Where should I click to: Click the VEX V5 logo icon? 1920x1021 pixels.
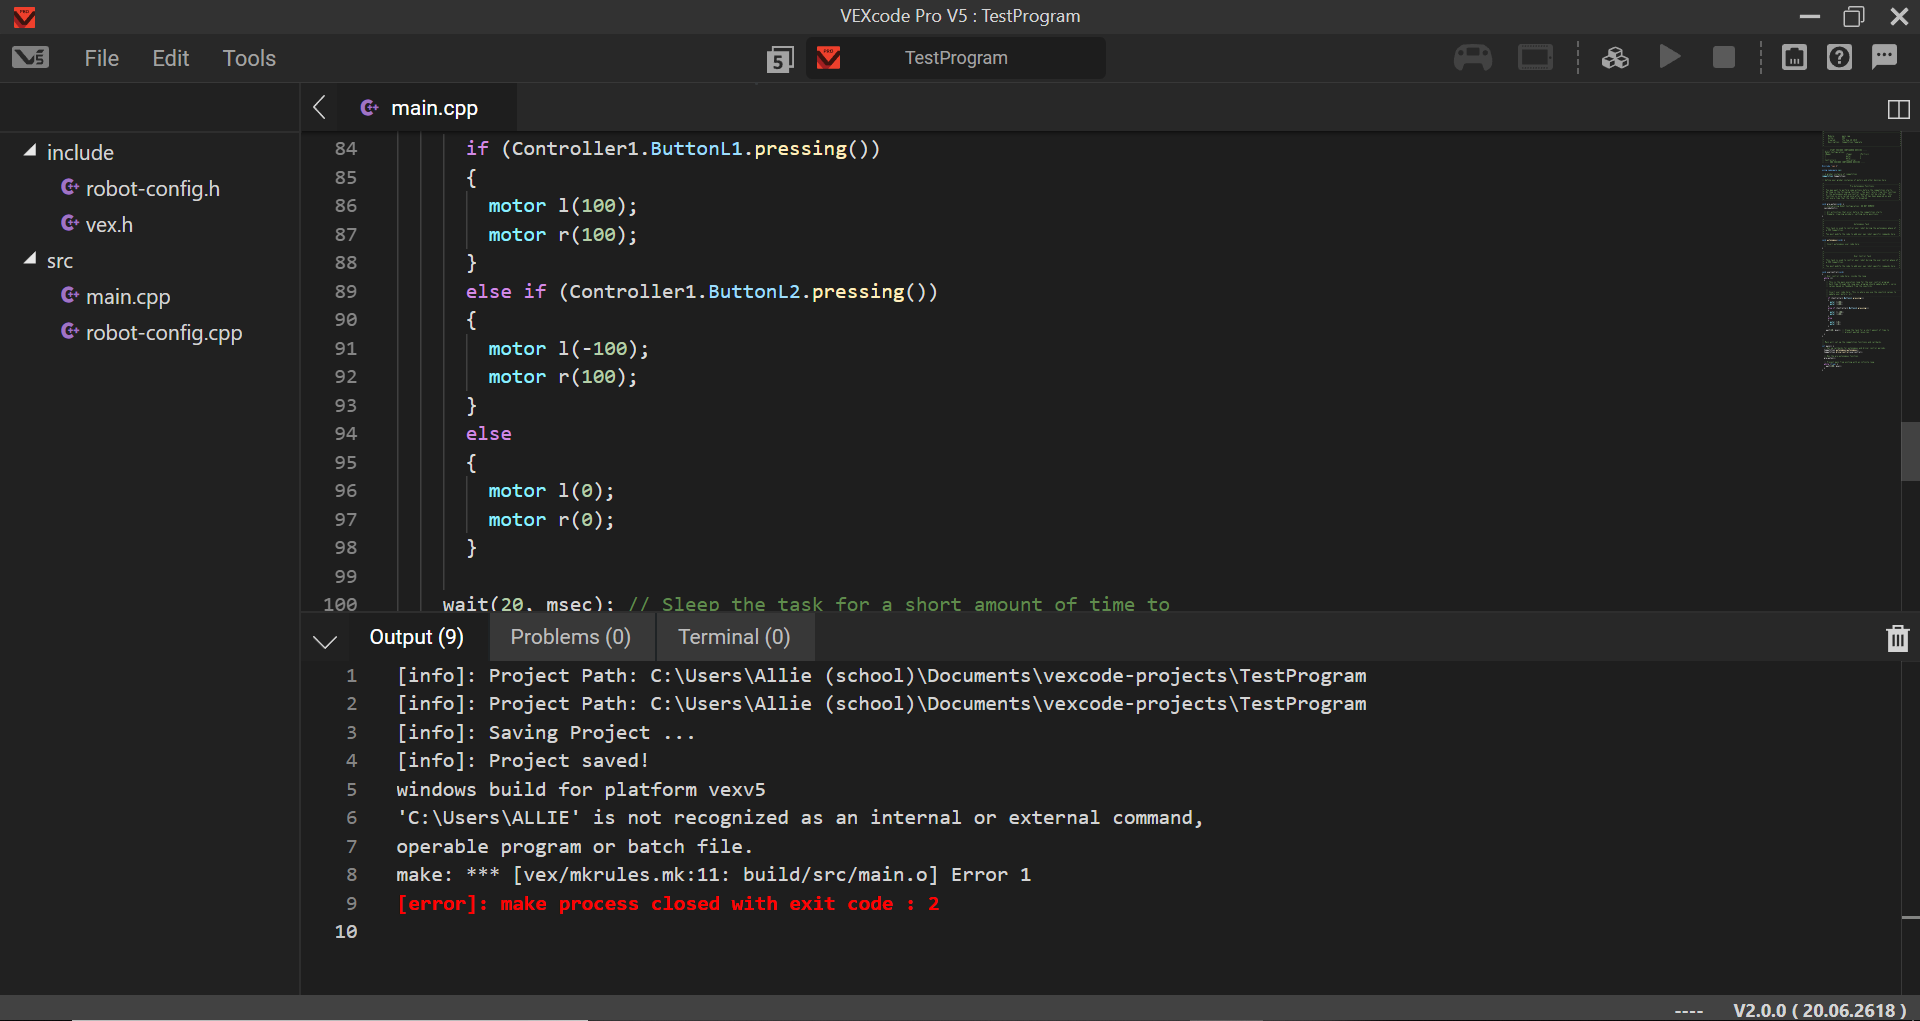click(30, 57)
